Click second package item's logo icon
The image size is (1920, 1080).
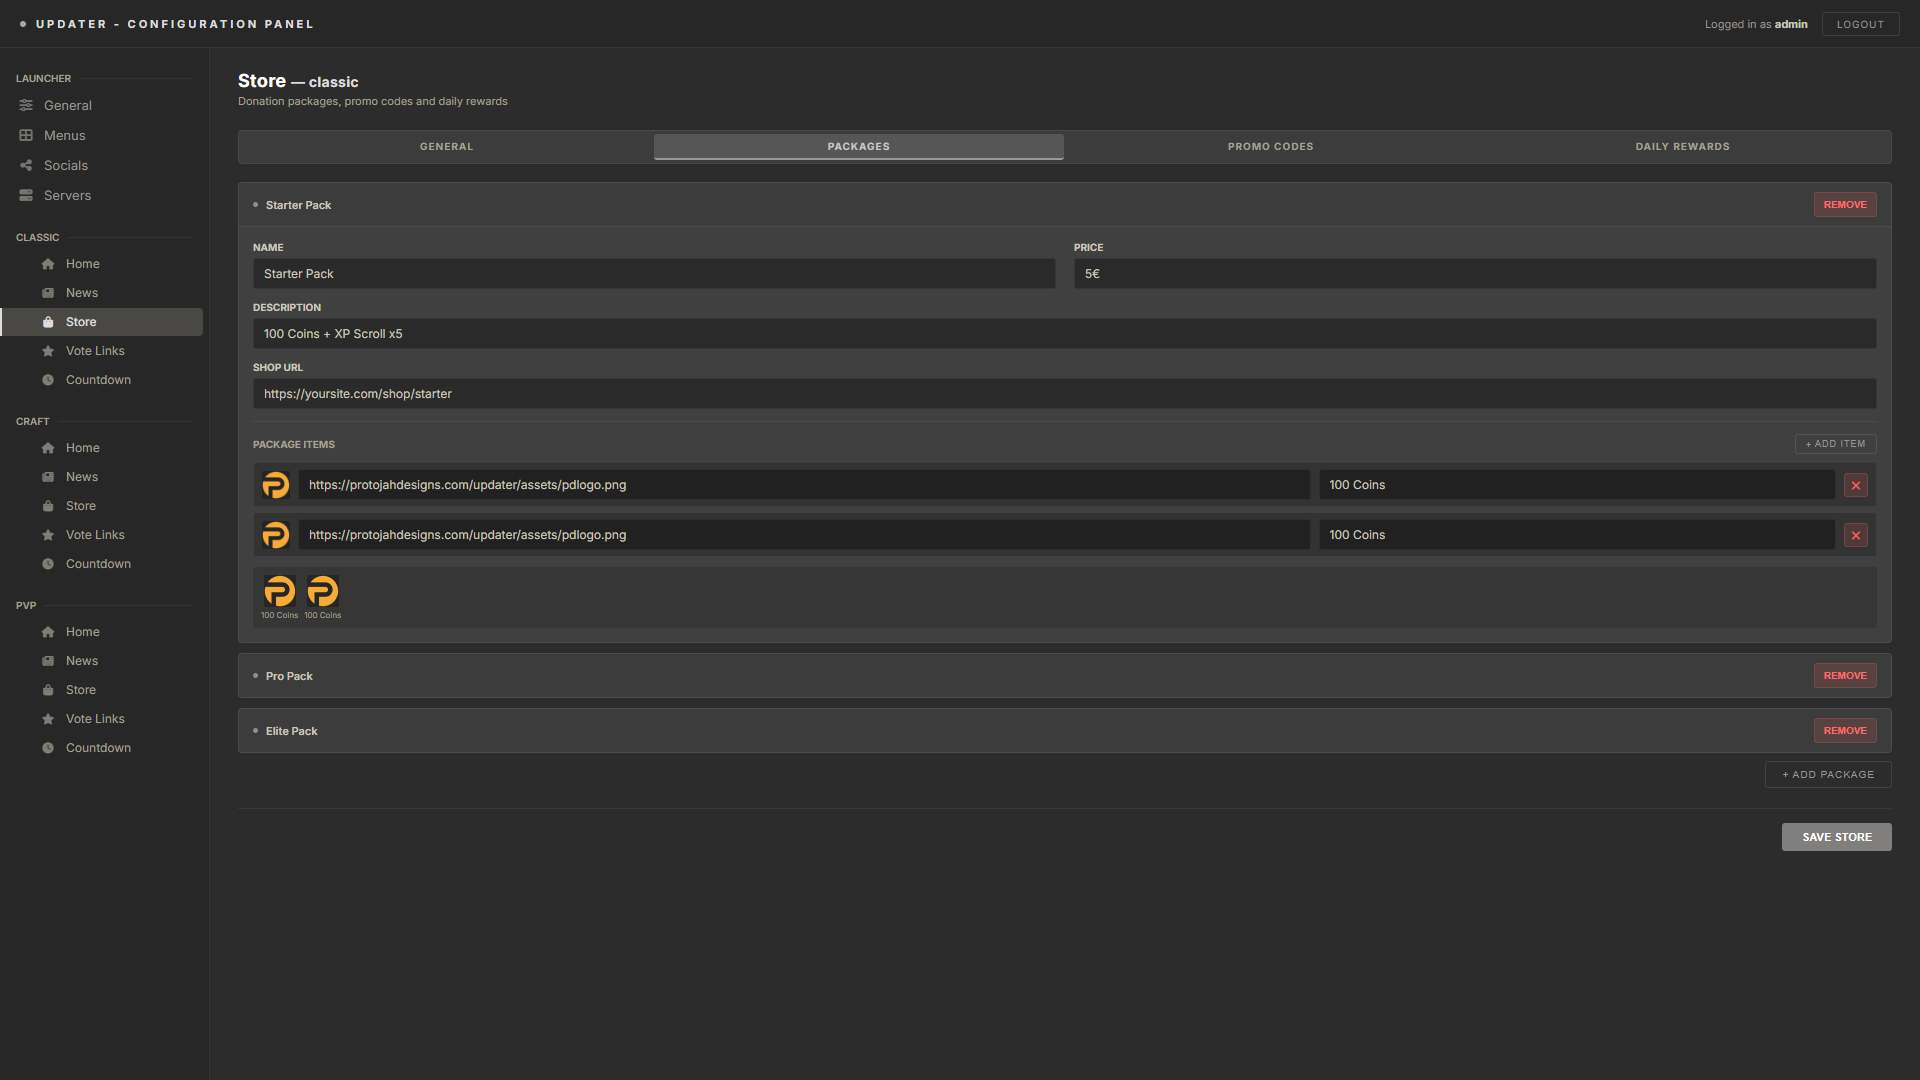(276, 535)
